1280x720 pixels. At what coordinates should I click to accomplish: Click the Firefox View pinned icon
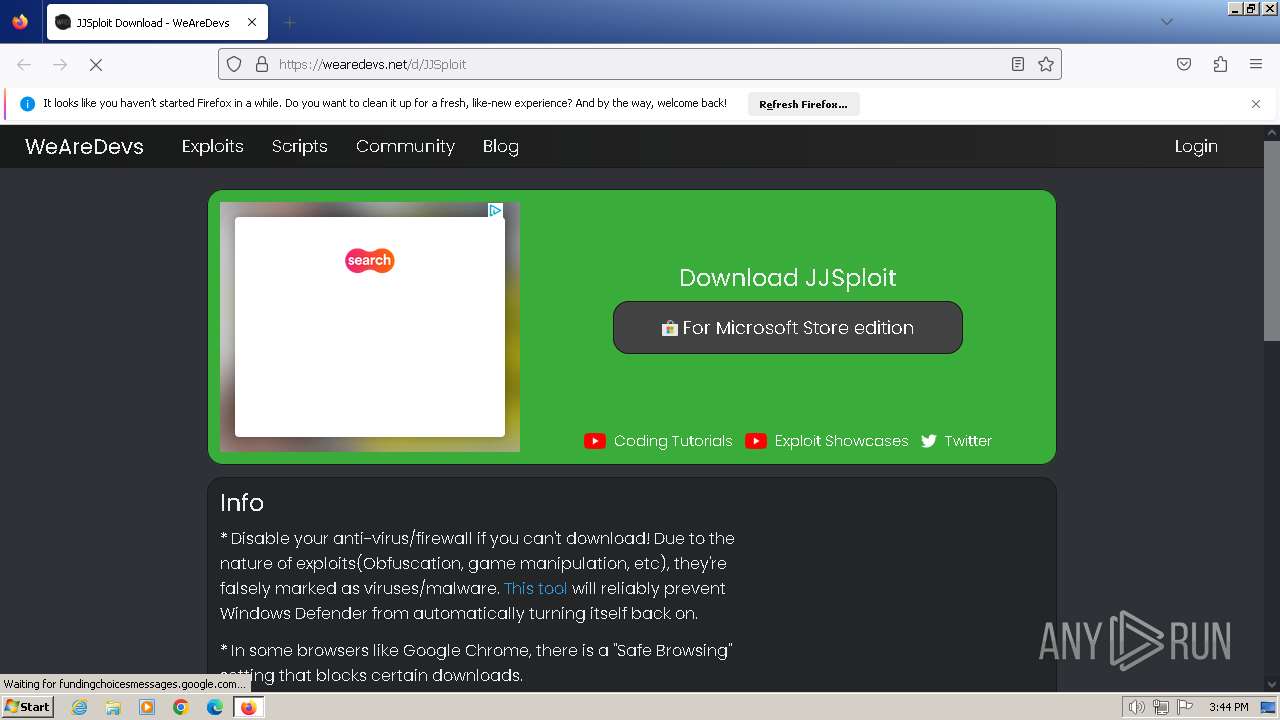(20, 22)
